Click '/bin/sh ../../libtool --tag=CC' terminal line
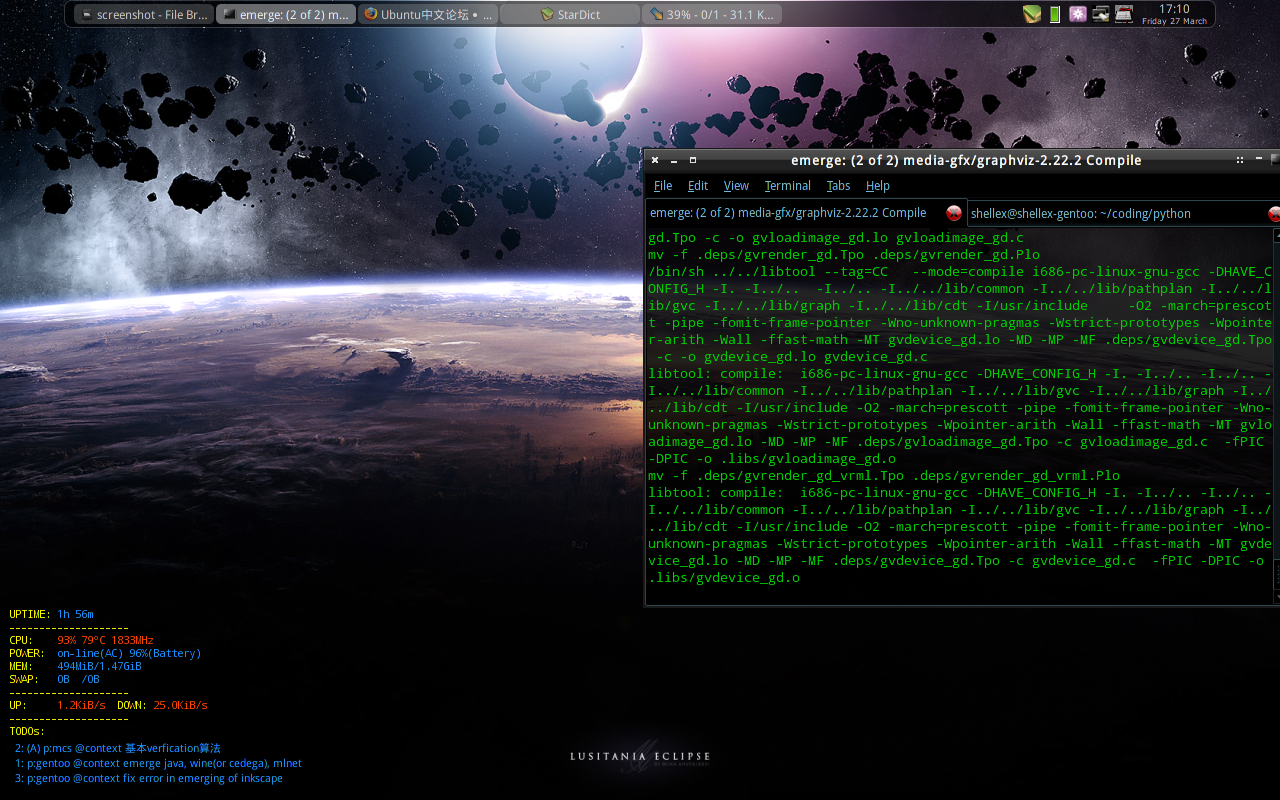The height and width of the screenshot is (800, 1280). point(960,271)
